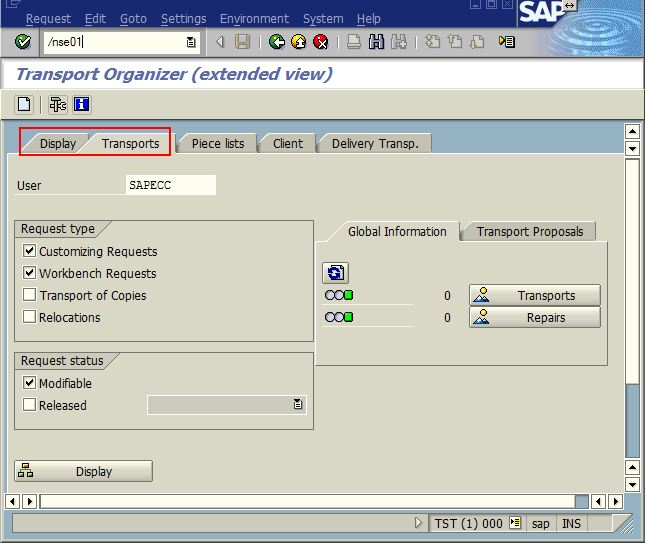The width and height of the screenshot is (645, 543).
Task: Click the Display button with hierarchy icon
Action: (84, 471)
